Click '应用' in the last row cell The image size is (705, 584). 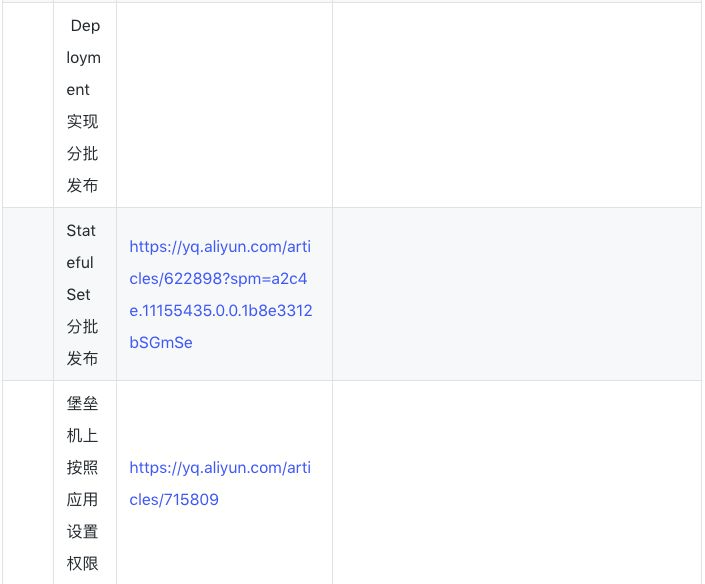point(82,499)
